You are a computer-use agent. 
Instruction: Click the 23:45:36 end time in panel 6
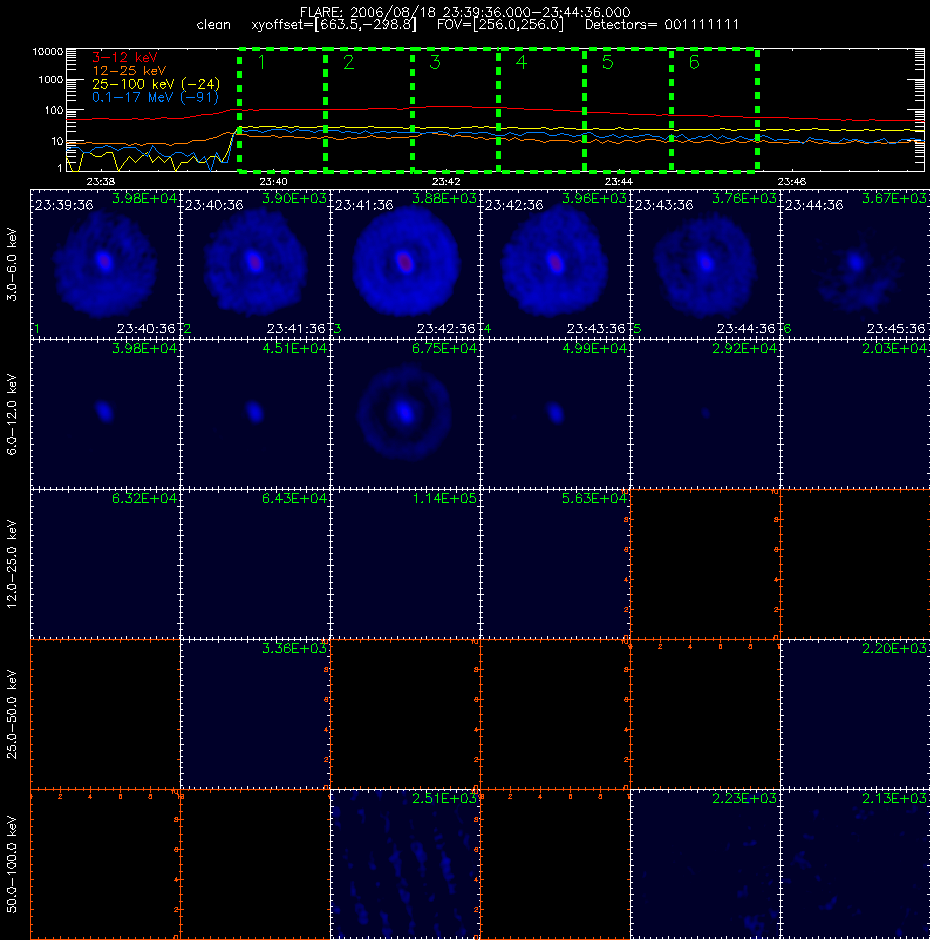(896, 329)
